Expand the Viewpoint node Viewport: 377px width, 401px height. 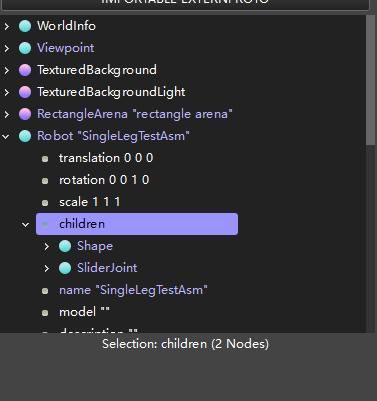point(7,48)
